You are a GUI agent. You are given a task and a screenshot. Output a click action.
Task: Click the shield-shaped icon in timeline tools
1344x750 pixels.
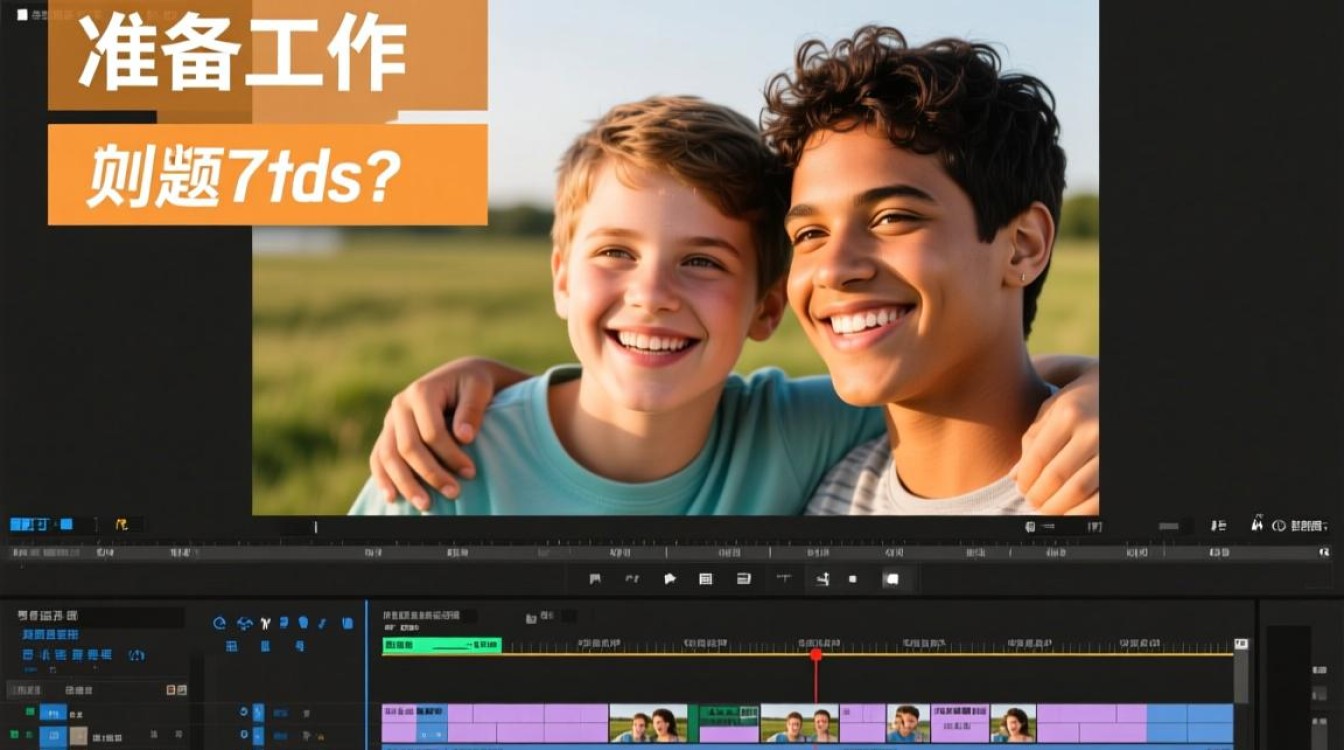pos(303,622)
